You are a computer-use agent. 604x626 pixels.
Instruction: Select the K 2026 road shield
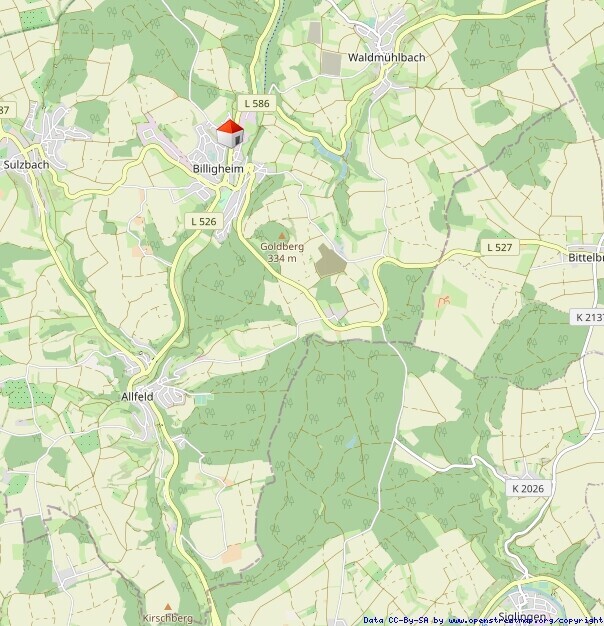pyautogui.click(x=528, y=488)
